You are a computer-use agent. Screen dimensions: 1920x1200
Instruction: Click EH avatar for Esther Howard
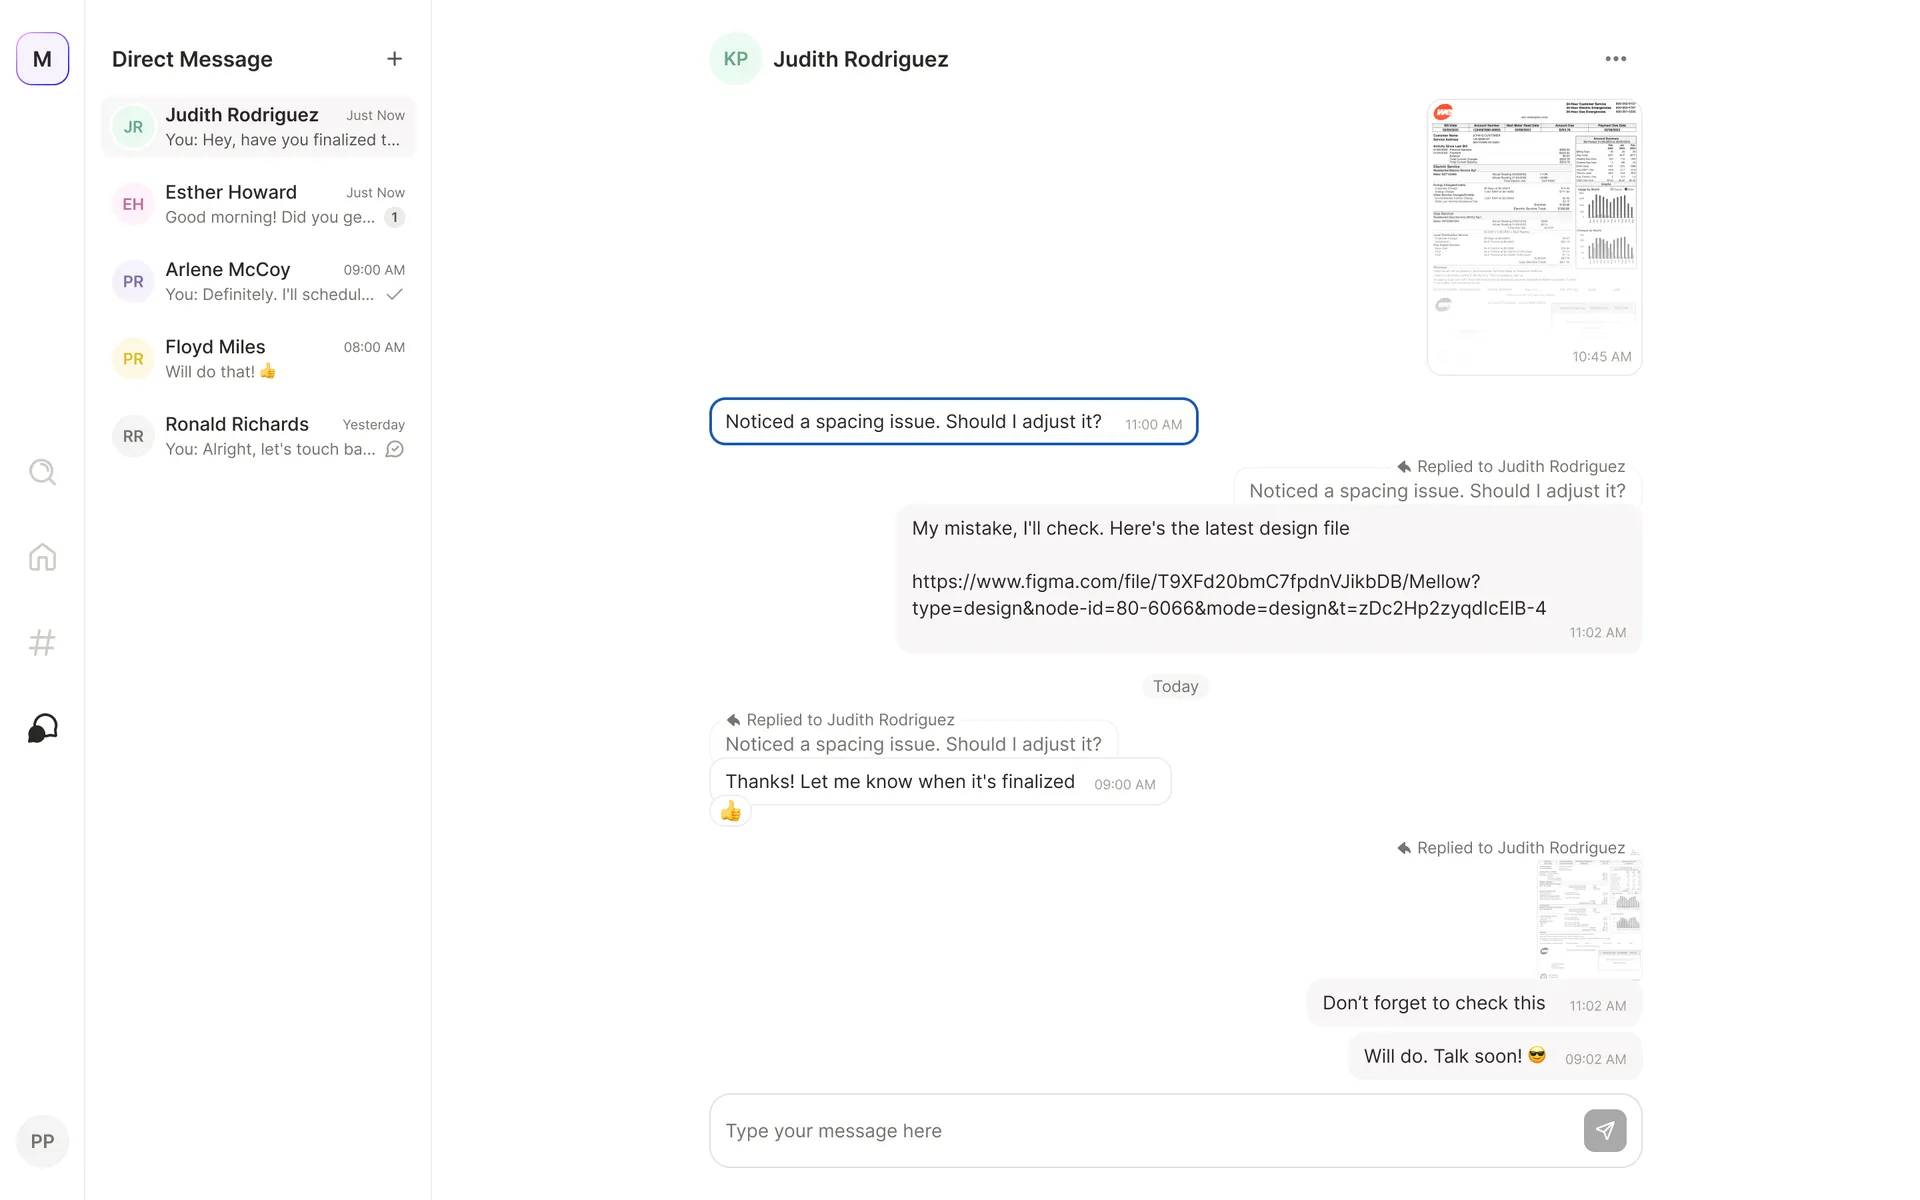coord(133,204)
